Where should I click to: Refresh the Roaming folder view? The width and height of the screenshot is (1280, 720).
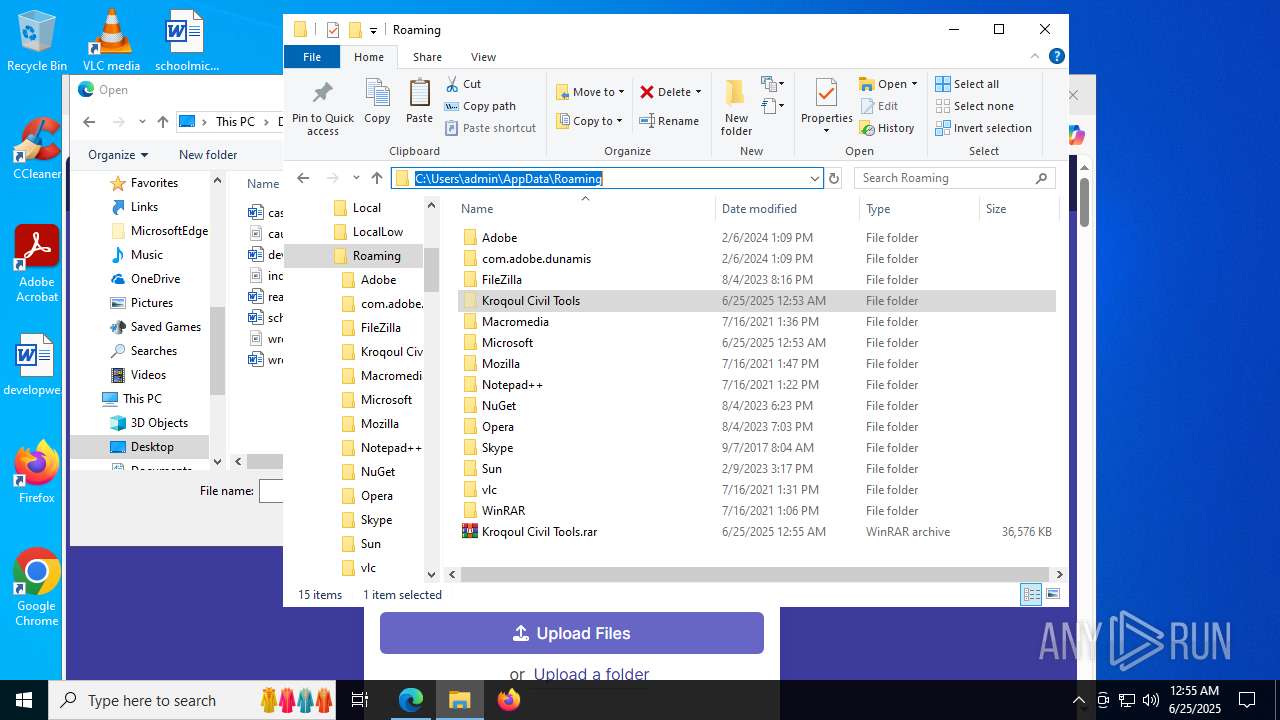(x=834, y=178)
